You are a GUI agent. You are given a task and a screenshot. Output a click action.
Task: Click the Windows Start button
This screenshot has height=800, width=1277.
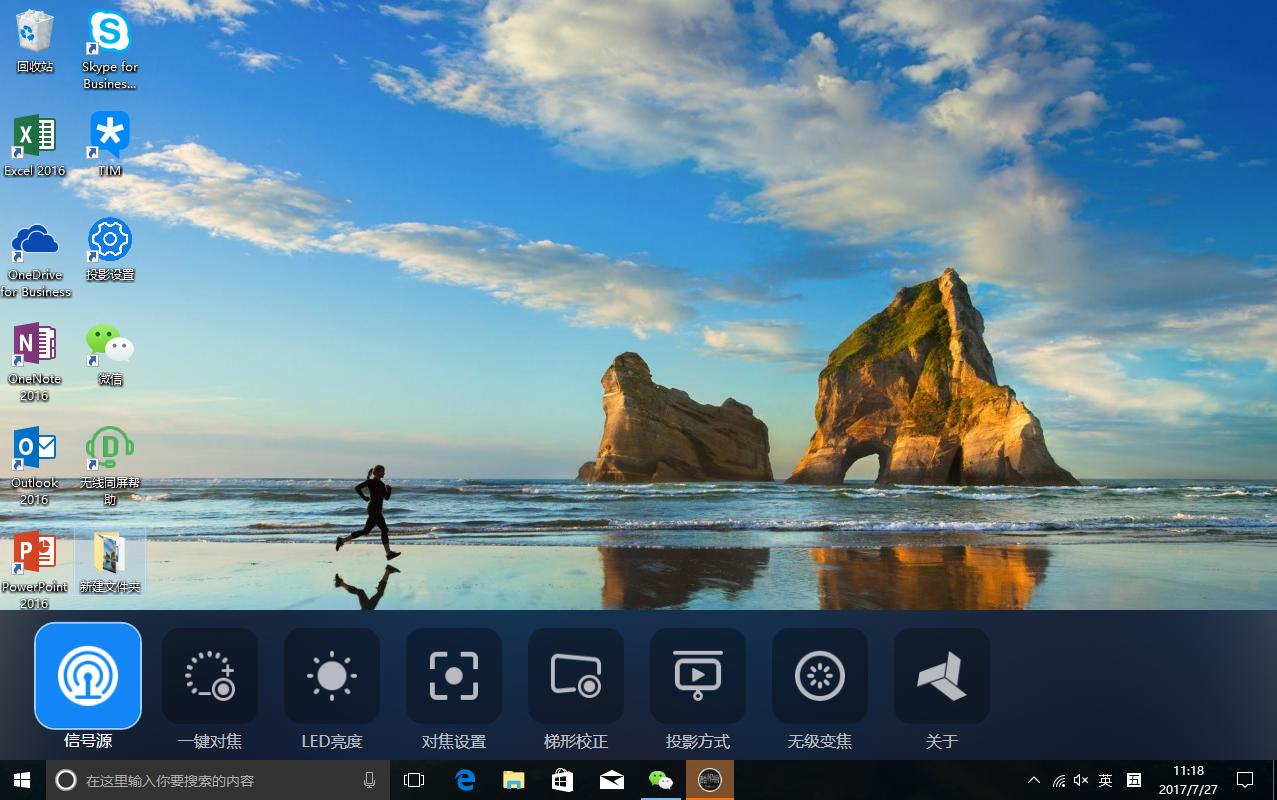[x=22, y=780]
